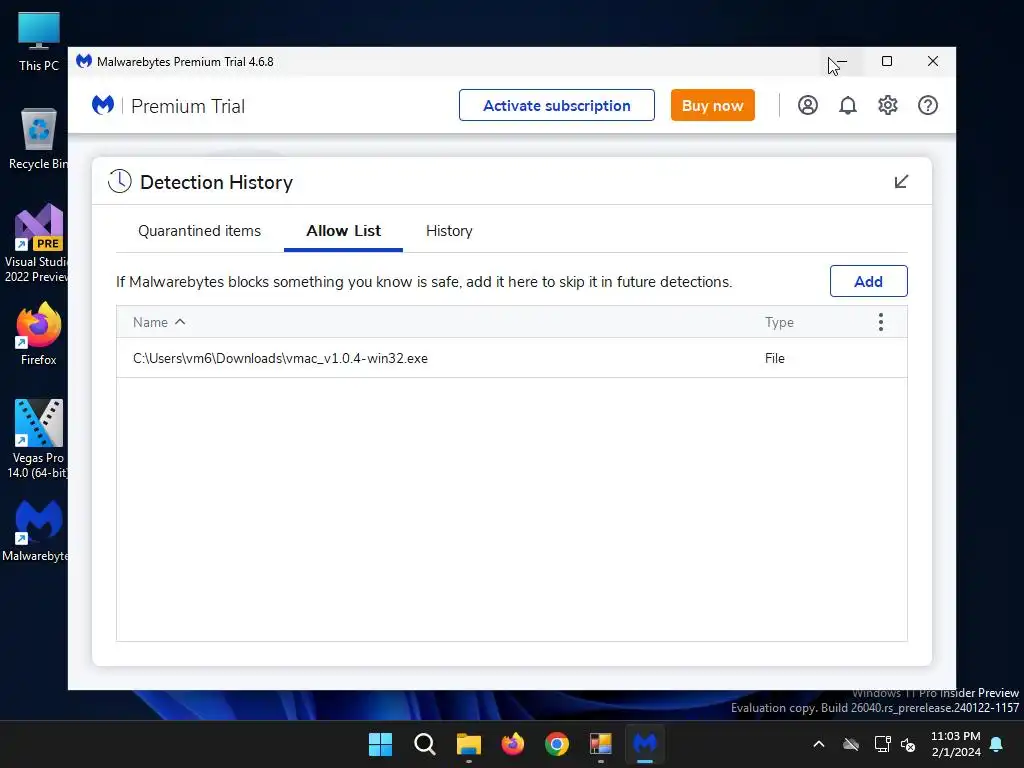Open Firefox from the taskbar
The height and width of the screenshot is (768, 1024).
click(x=513, y=744)
